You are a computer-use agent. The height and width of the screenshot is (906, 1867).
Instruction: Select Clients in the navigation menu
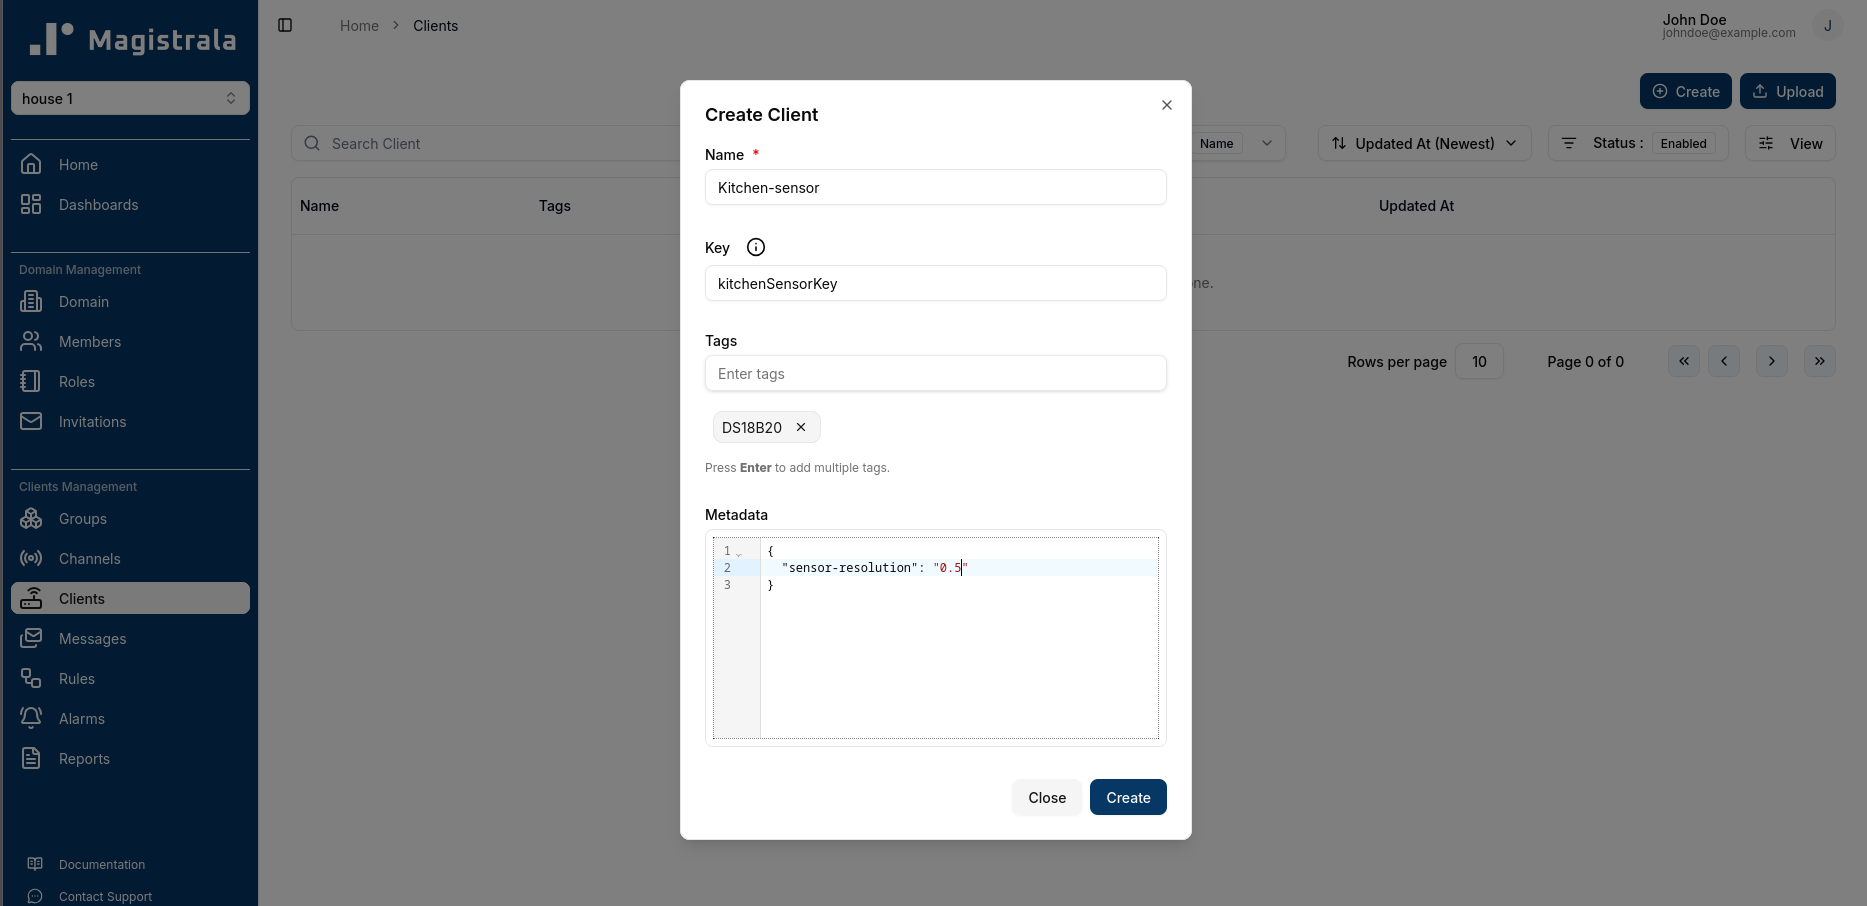point(82,598)
